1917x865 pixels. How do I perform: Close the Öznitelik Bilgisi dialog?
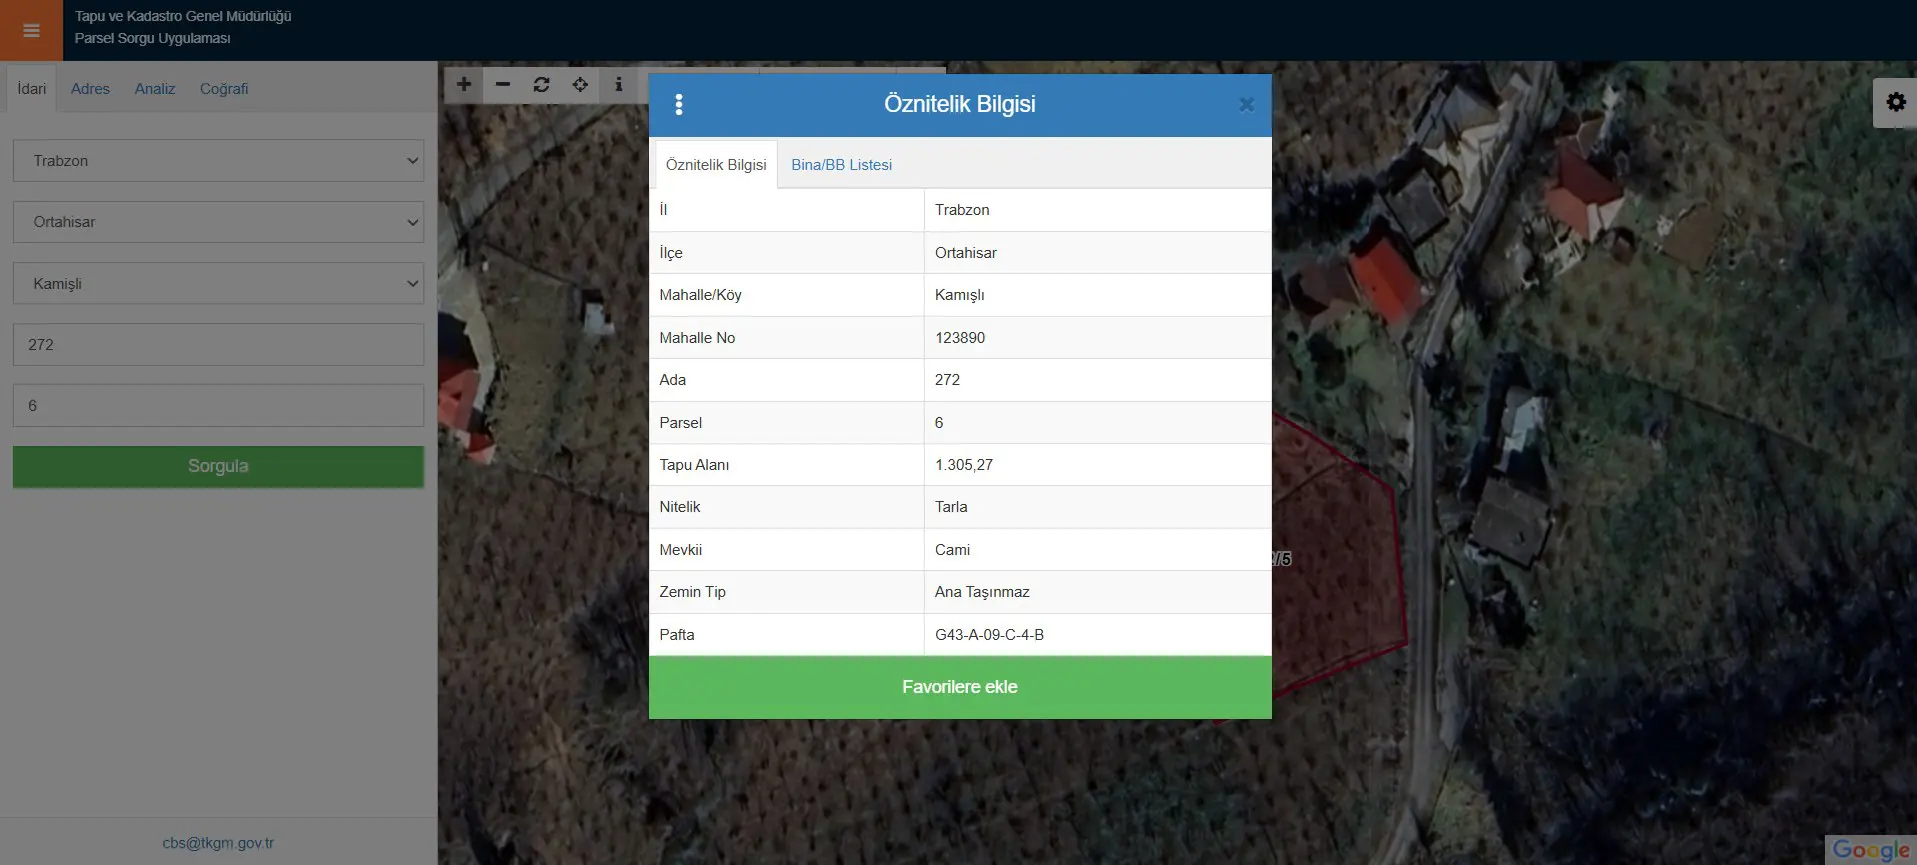tap(1246, 104)
